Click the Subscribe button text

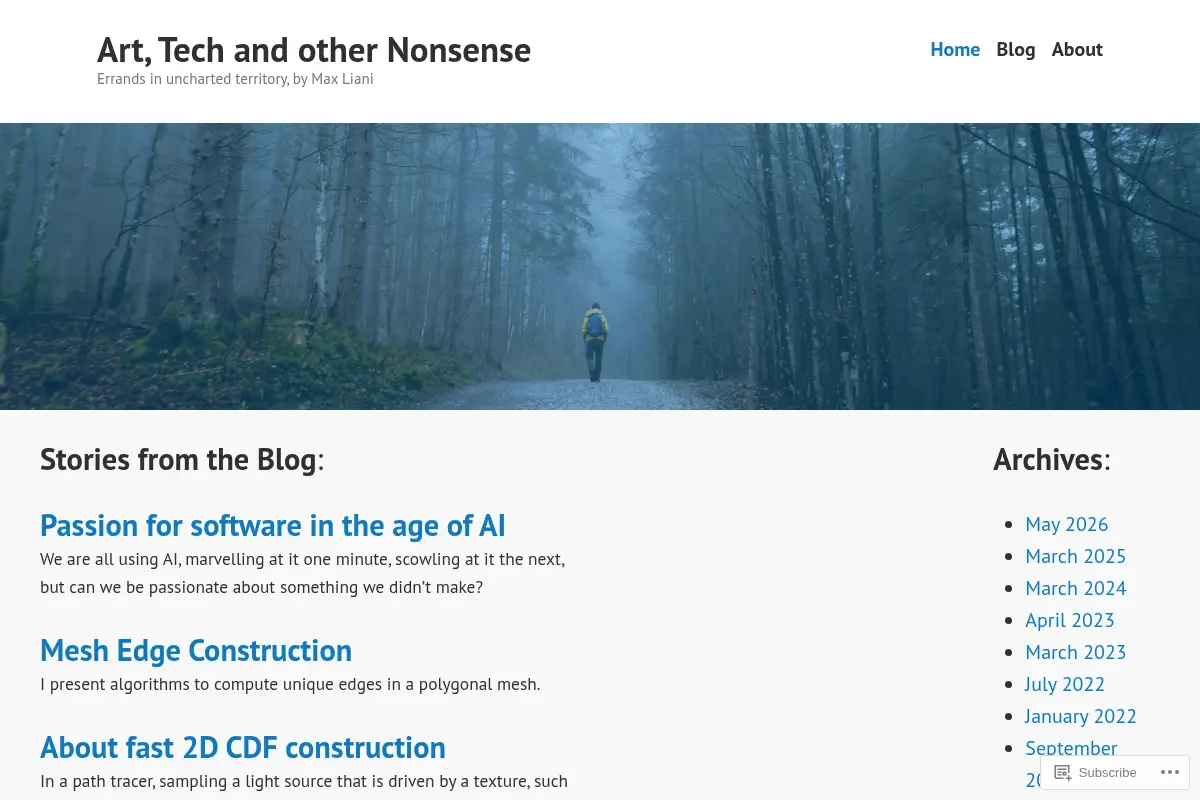[x=1107, y=772]
